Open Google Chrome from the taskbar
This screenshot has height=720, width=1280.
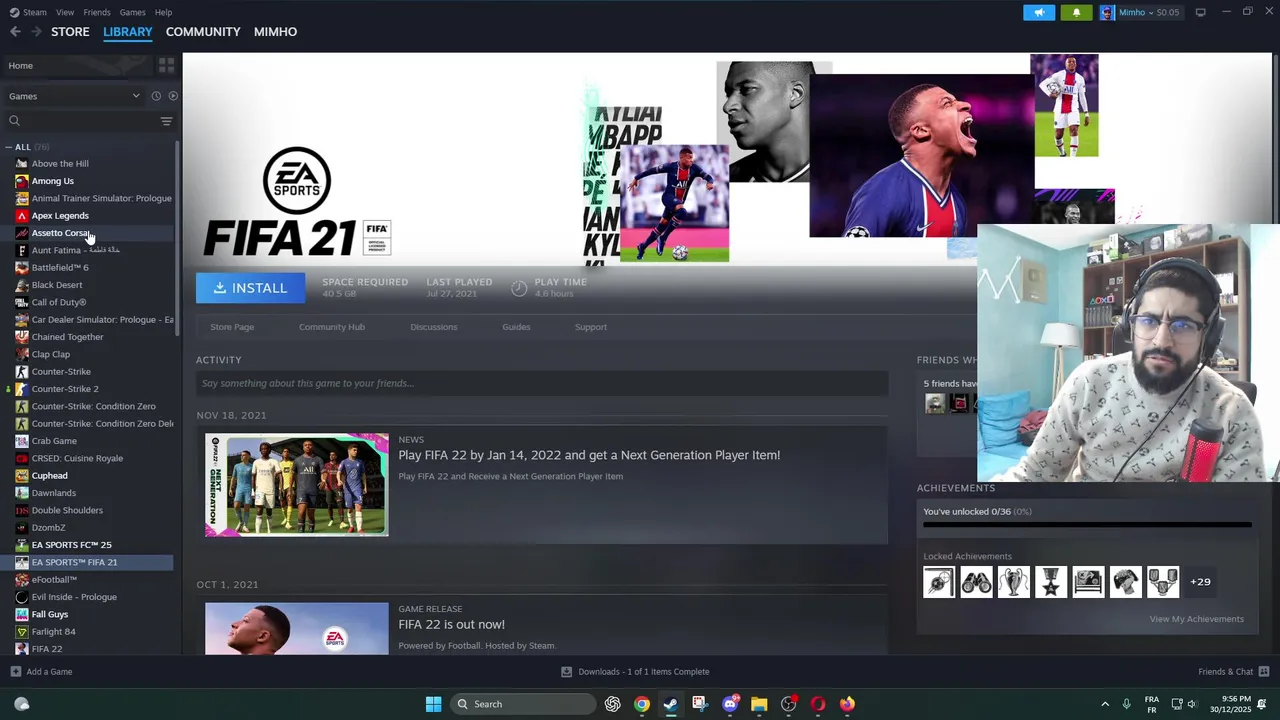[642, 704]
